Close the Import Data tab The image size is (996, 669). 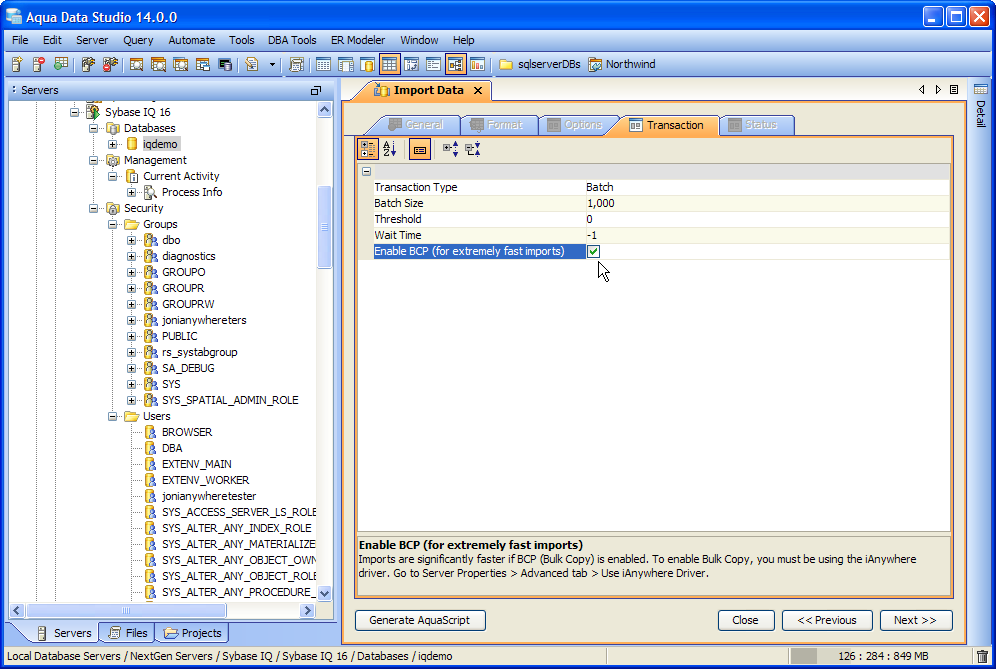tap(478, 91)
